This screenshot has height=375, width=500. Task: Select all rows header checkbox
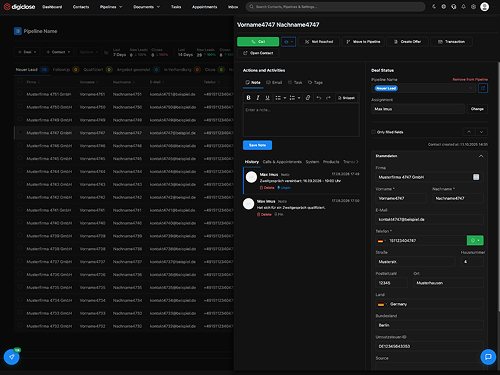tap(20, 81)
